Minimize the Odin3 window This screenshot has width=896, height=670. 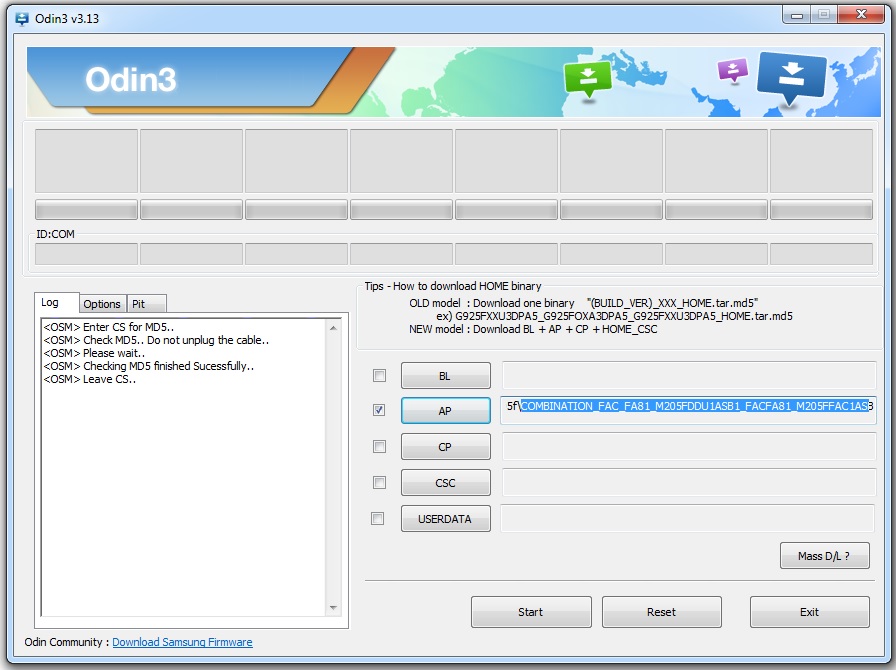(797, 15)
